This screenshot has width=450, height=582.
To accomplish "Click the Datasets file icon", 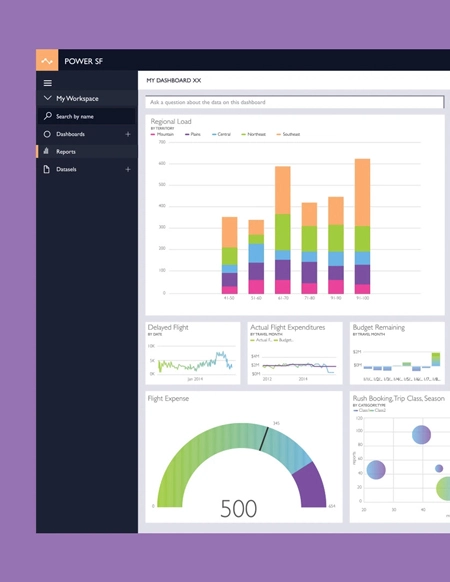I will (x=46, y=169).
